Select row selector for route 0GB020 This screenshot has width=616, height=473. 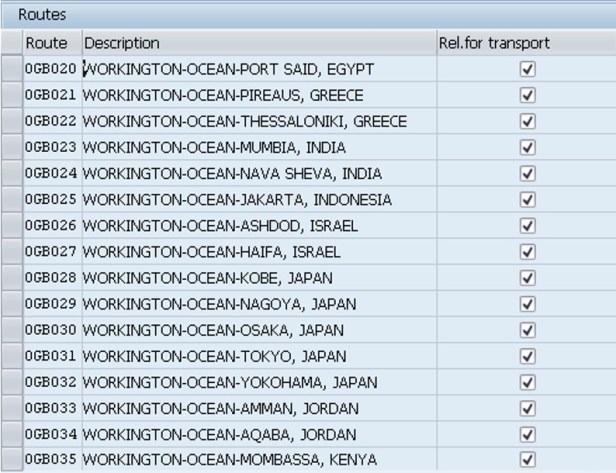(x=11, y=70)
